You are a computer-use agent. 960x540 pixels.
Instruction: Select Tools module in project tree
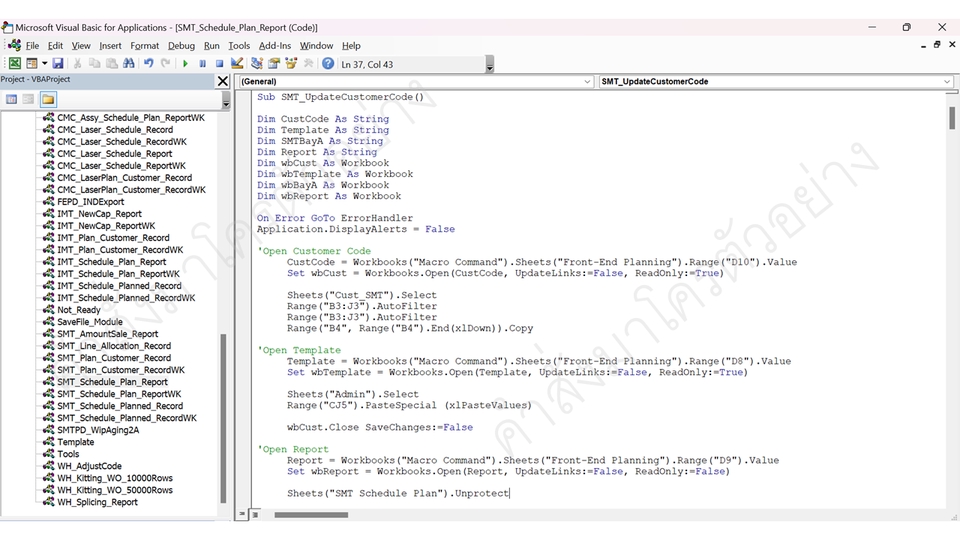click(x=68, y=454)
